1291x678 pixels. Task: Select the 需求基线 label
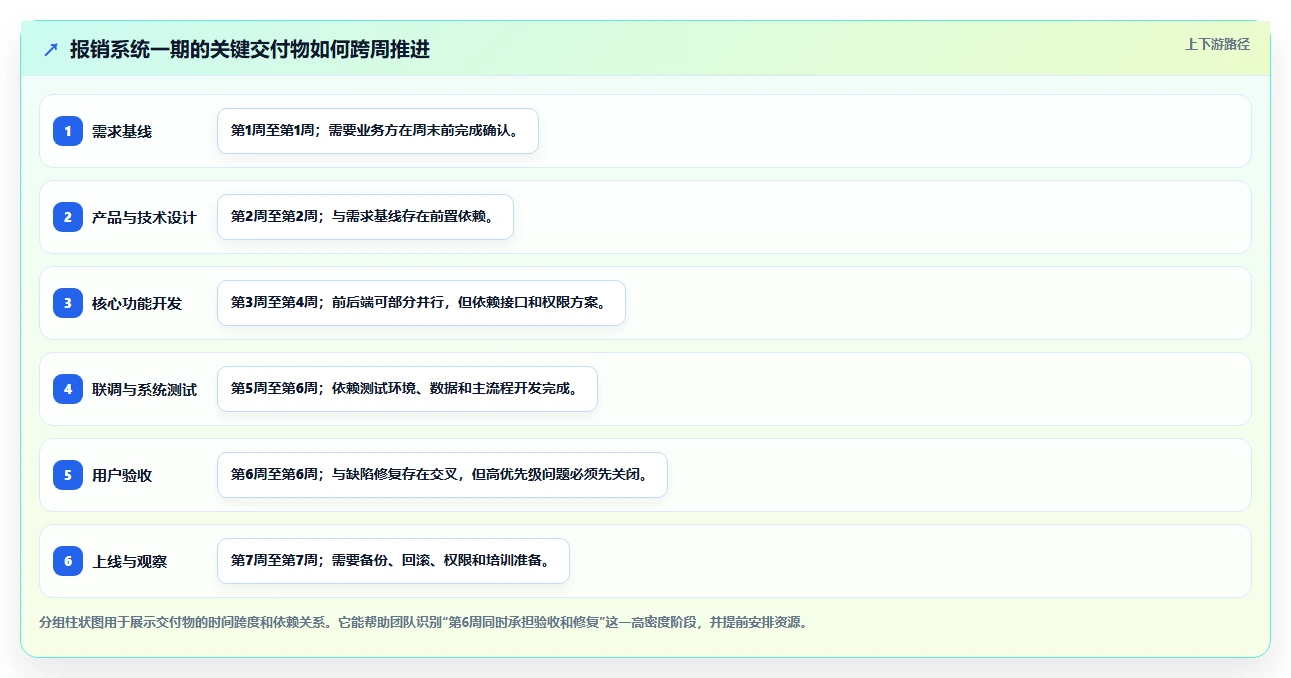point(122,131)
